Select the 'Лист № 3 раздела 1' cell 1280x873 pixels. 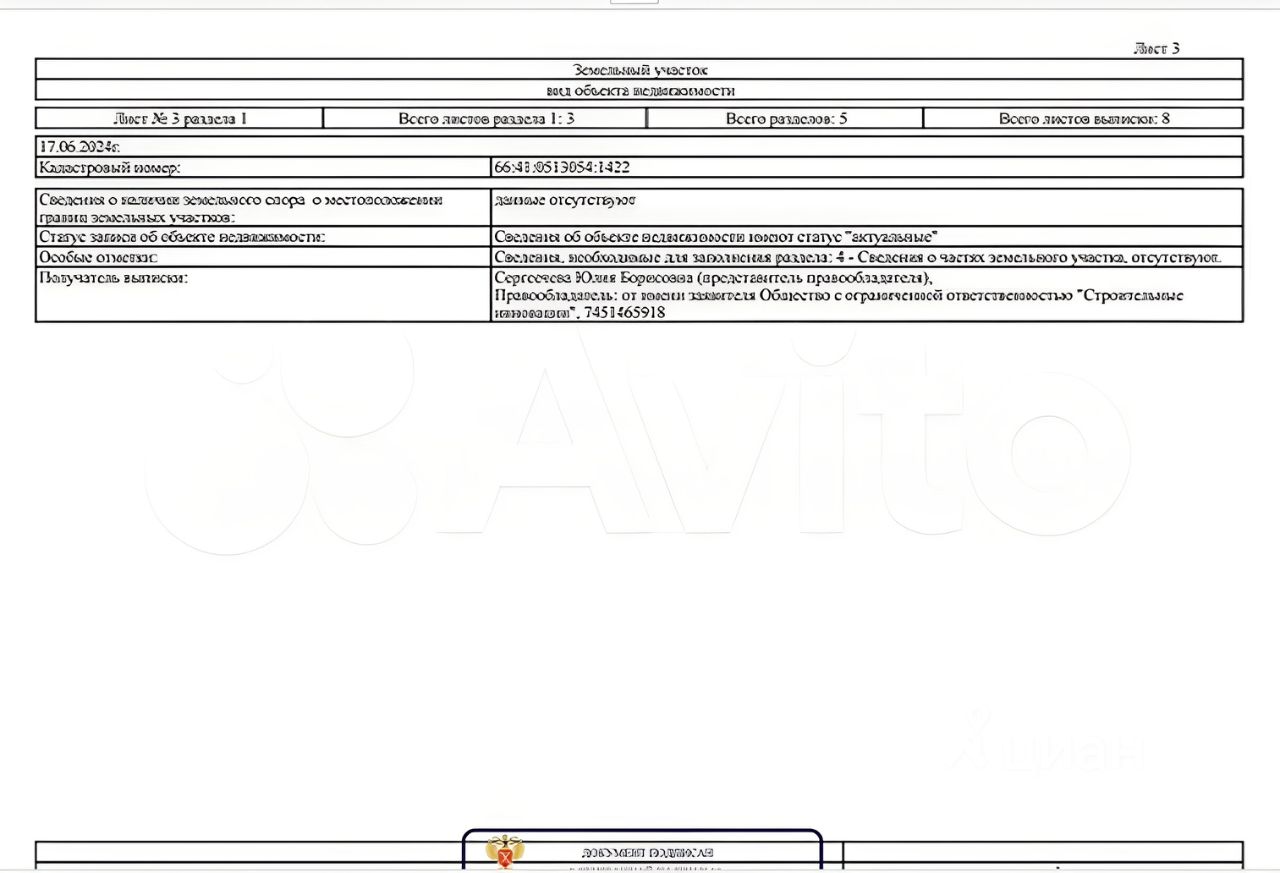click(x=180, y=118)
